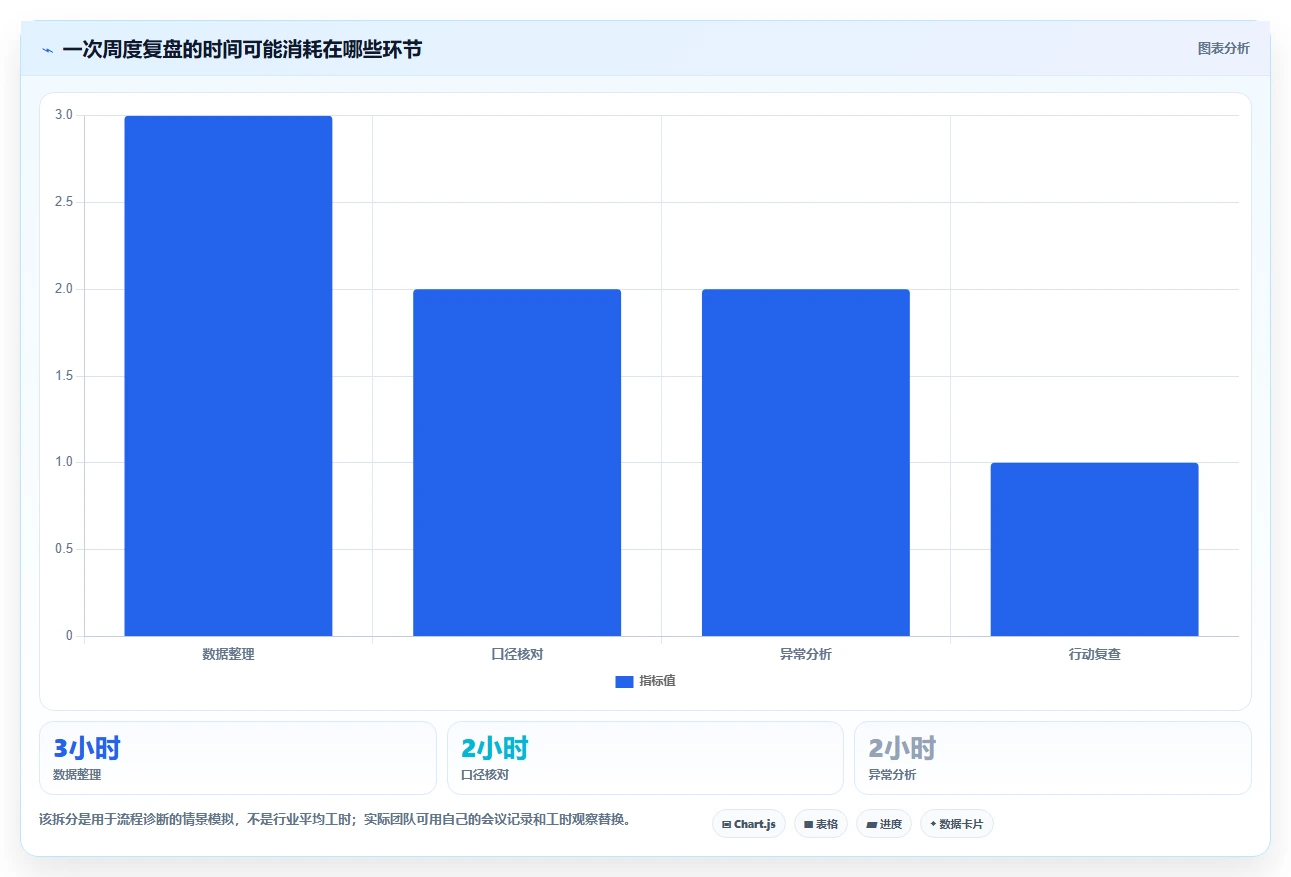Click the 图表分析 label in header
The height and width of the screenshot is (877, 1291).
point(1223,48)
